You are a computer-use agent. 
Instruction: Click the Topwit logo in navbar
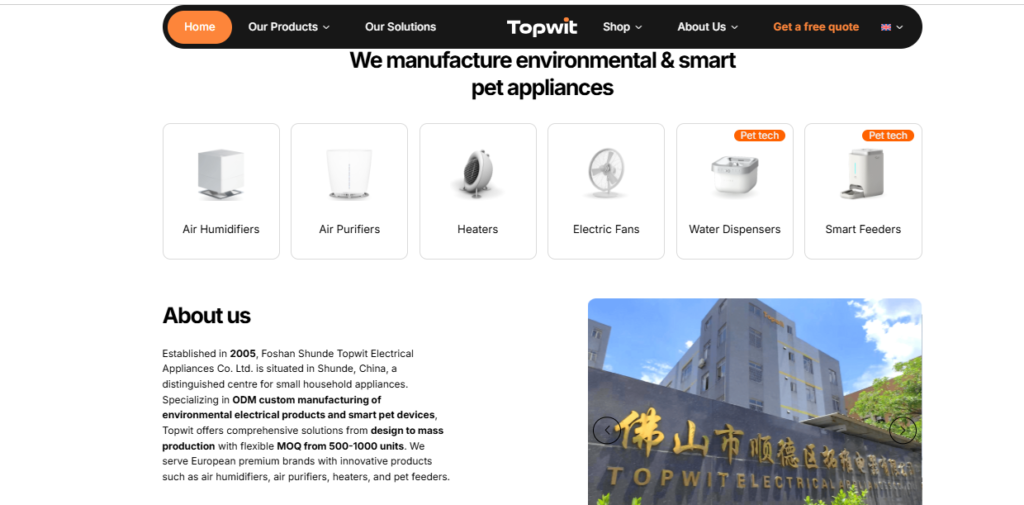click(541, 27)
